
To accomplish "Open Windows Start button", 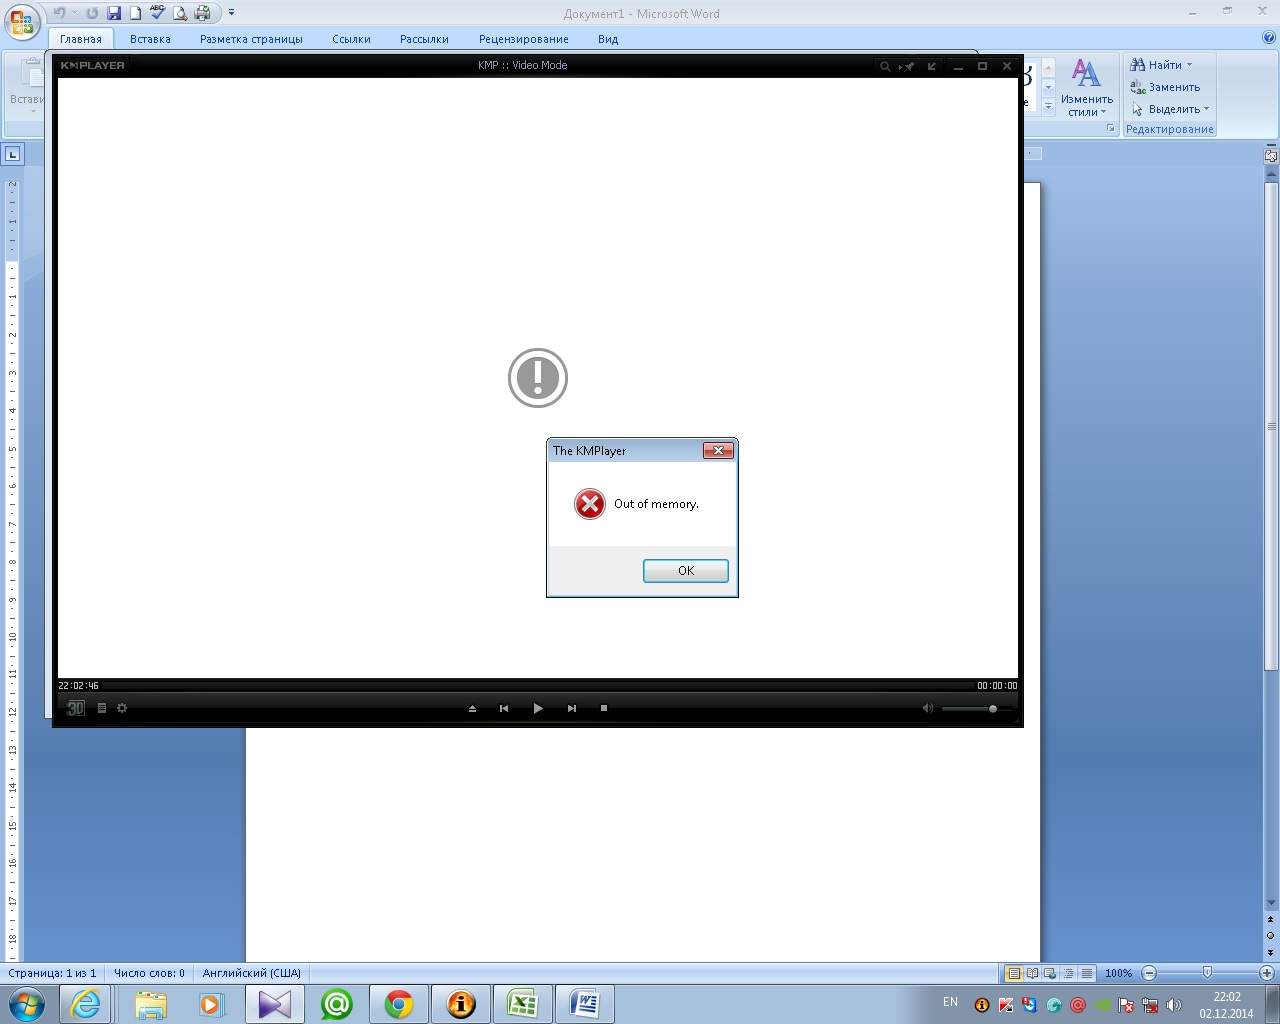I will pos(26,1003).
